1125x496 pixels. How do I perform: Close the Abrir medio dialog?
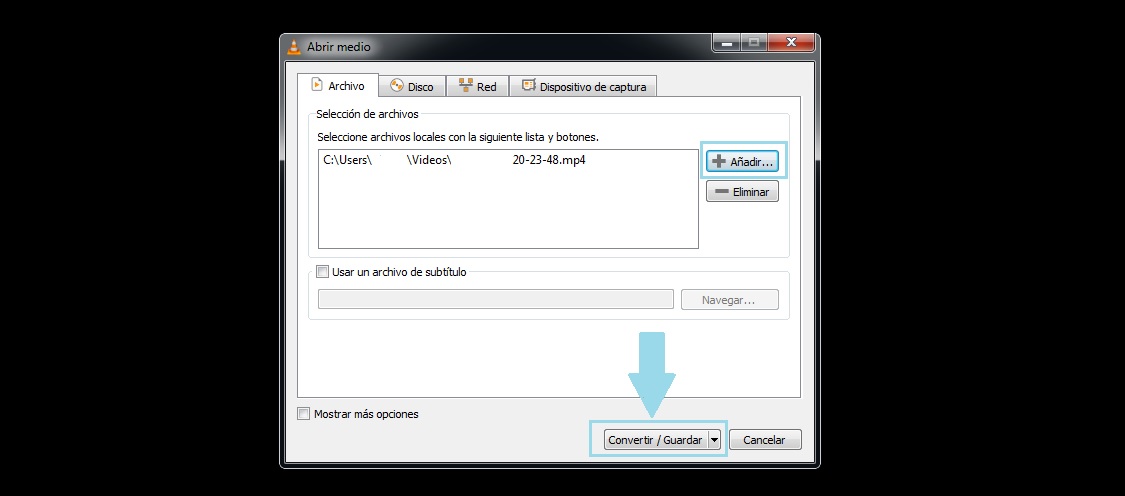point(791,43)
